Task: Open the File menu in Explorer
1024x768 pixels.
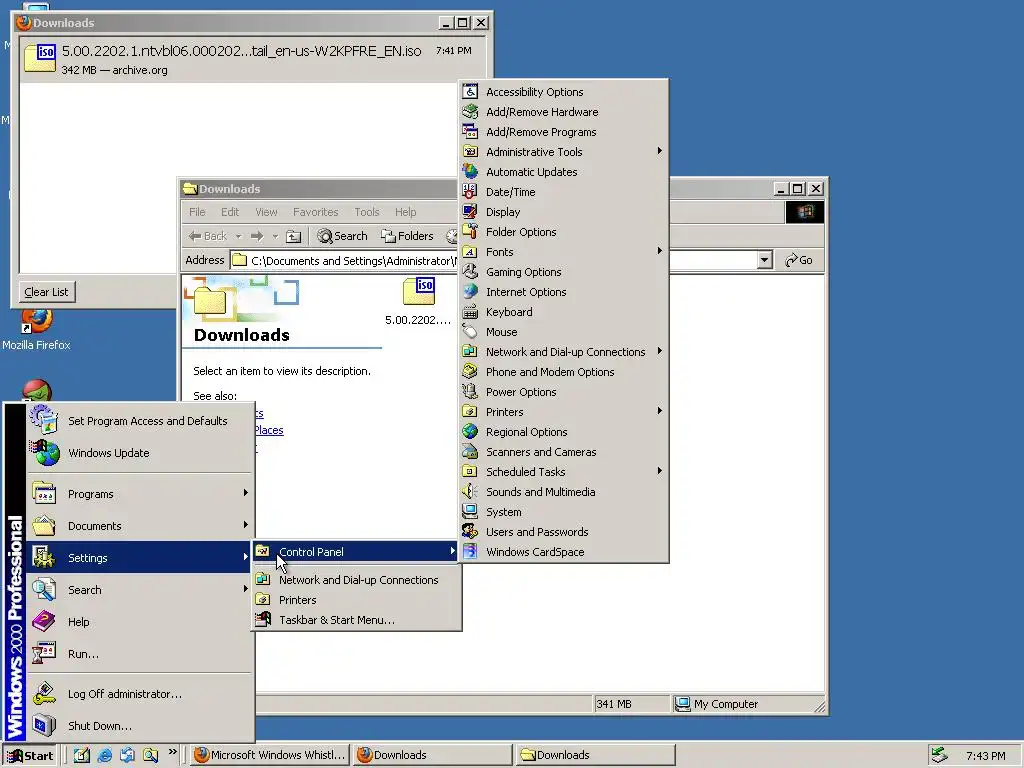Action: click(197, 212)
